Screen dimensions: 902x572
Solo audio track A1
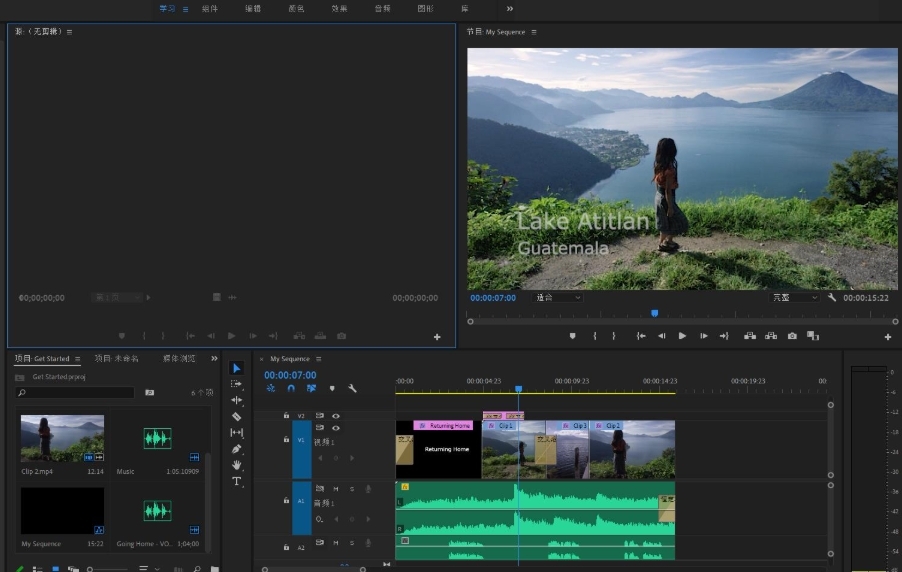click(351, 489)
